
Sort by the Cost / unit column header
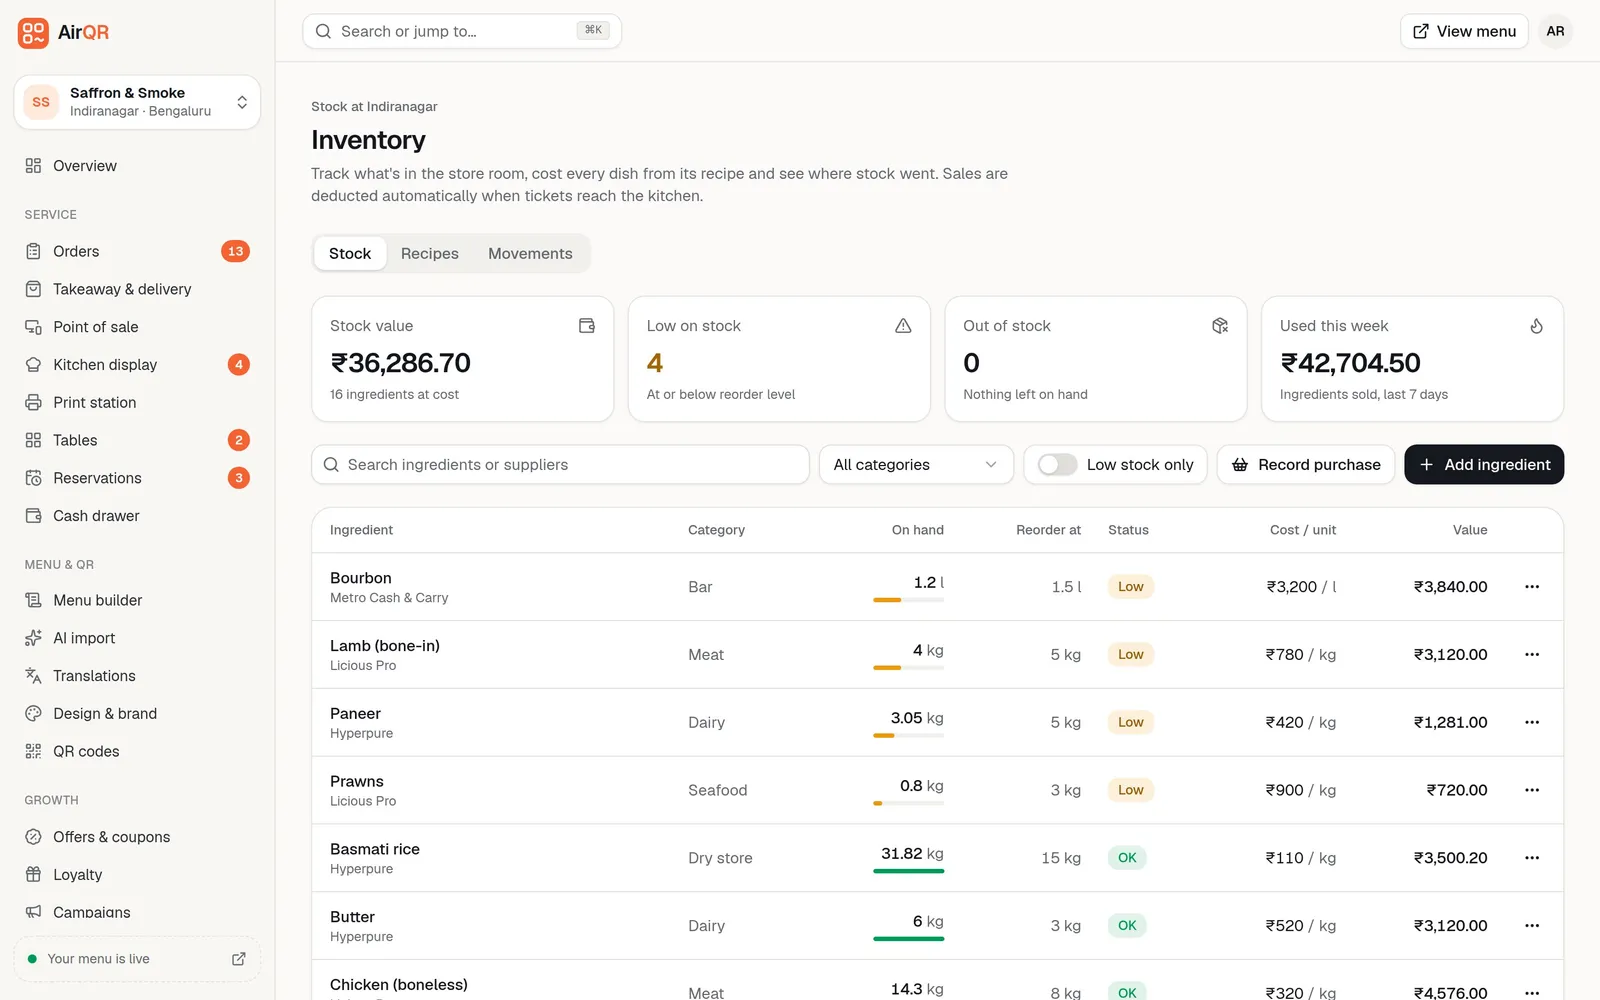(x=1303, y=530)
